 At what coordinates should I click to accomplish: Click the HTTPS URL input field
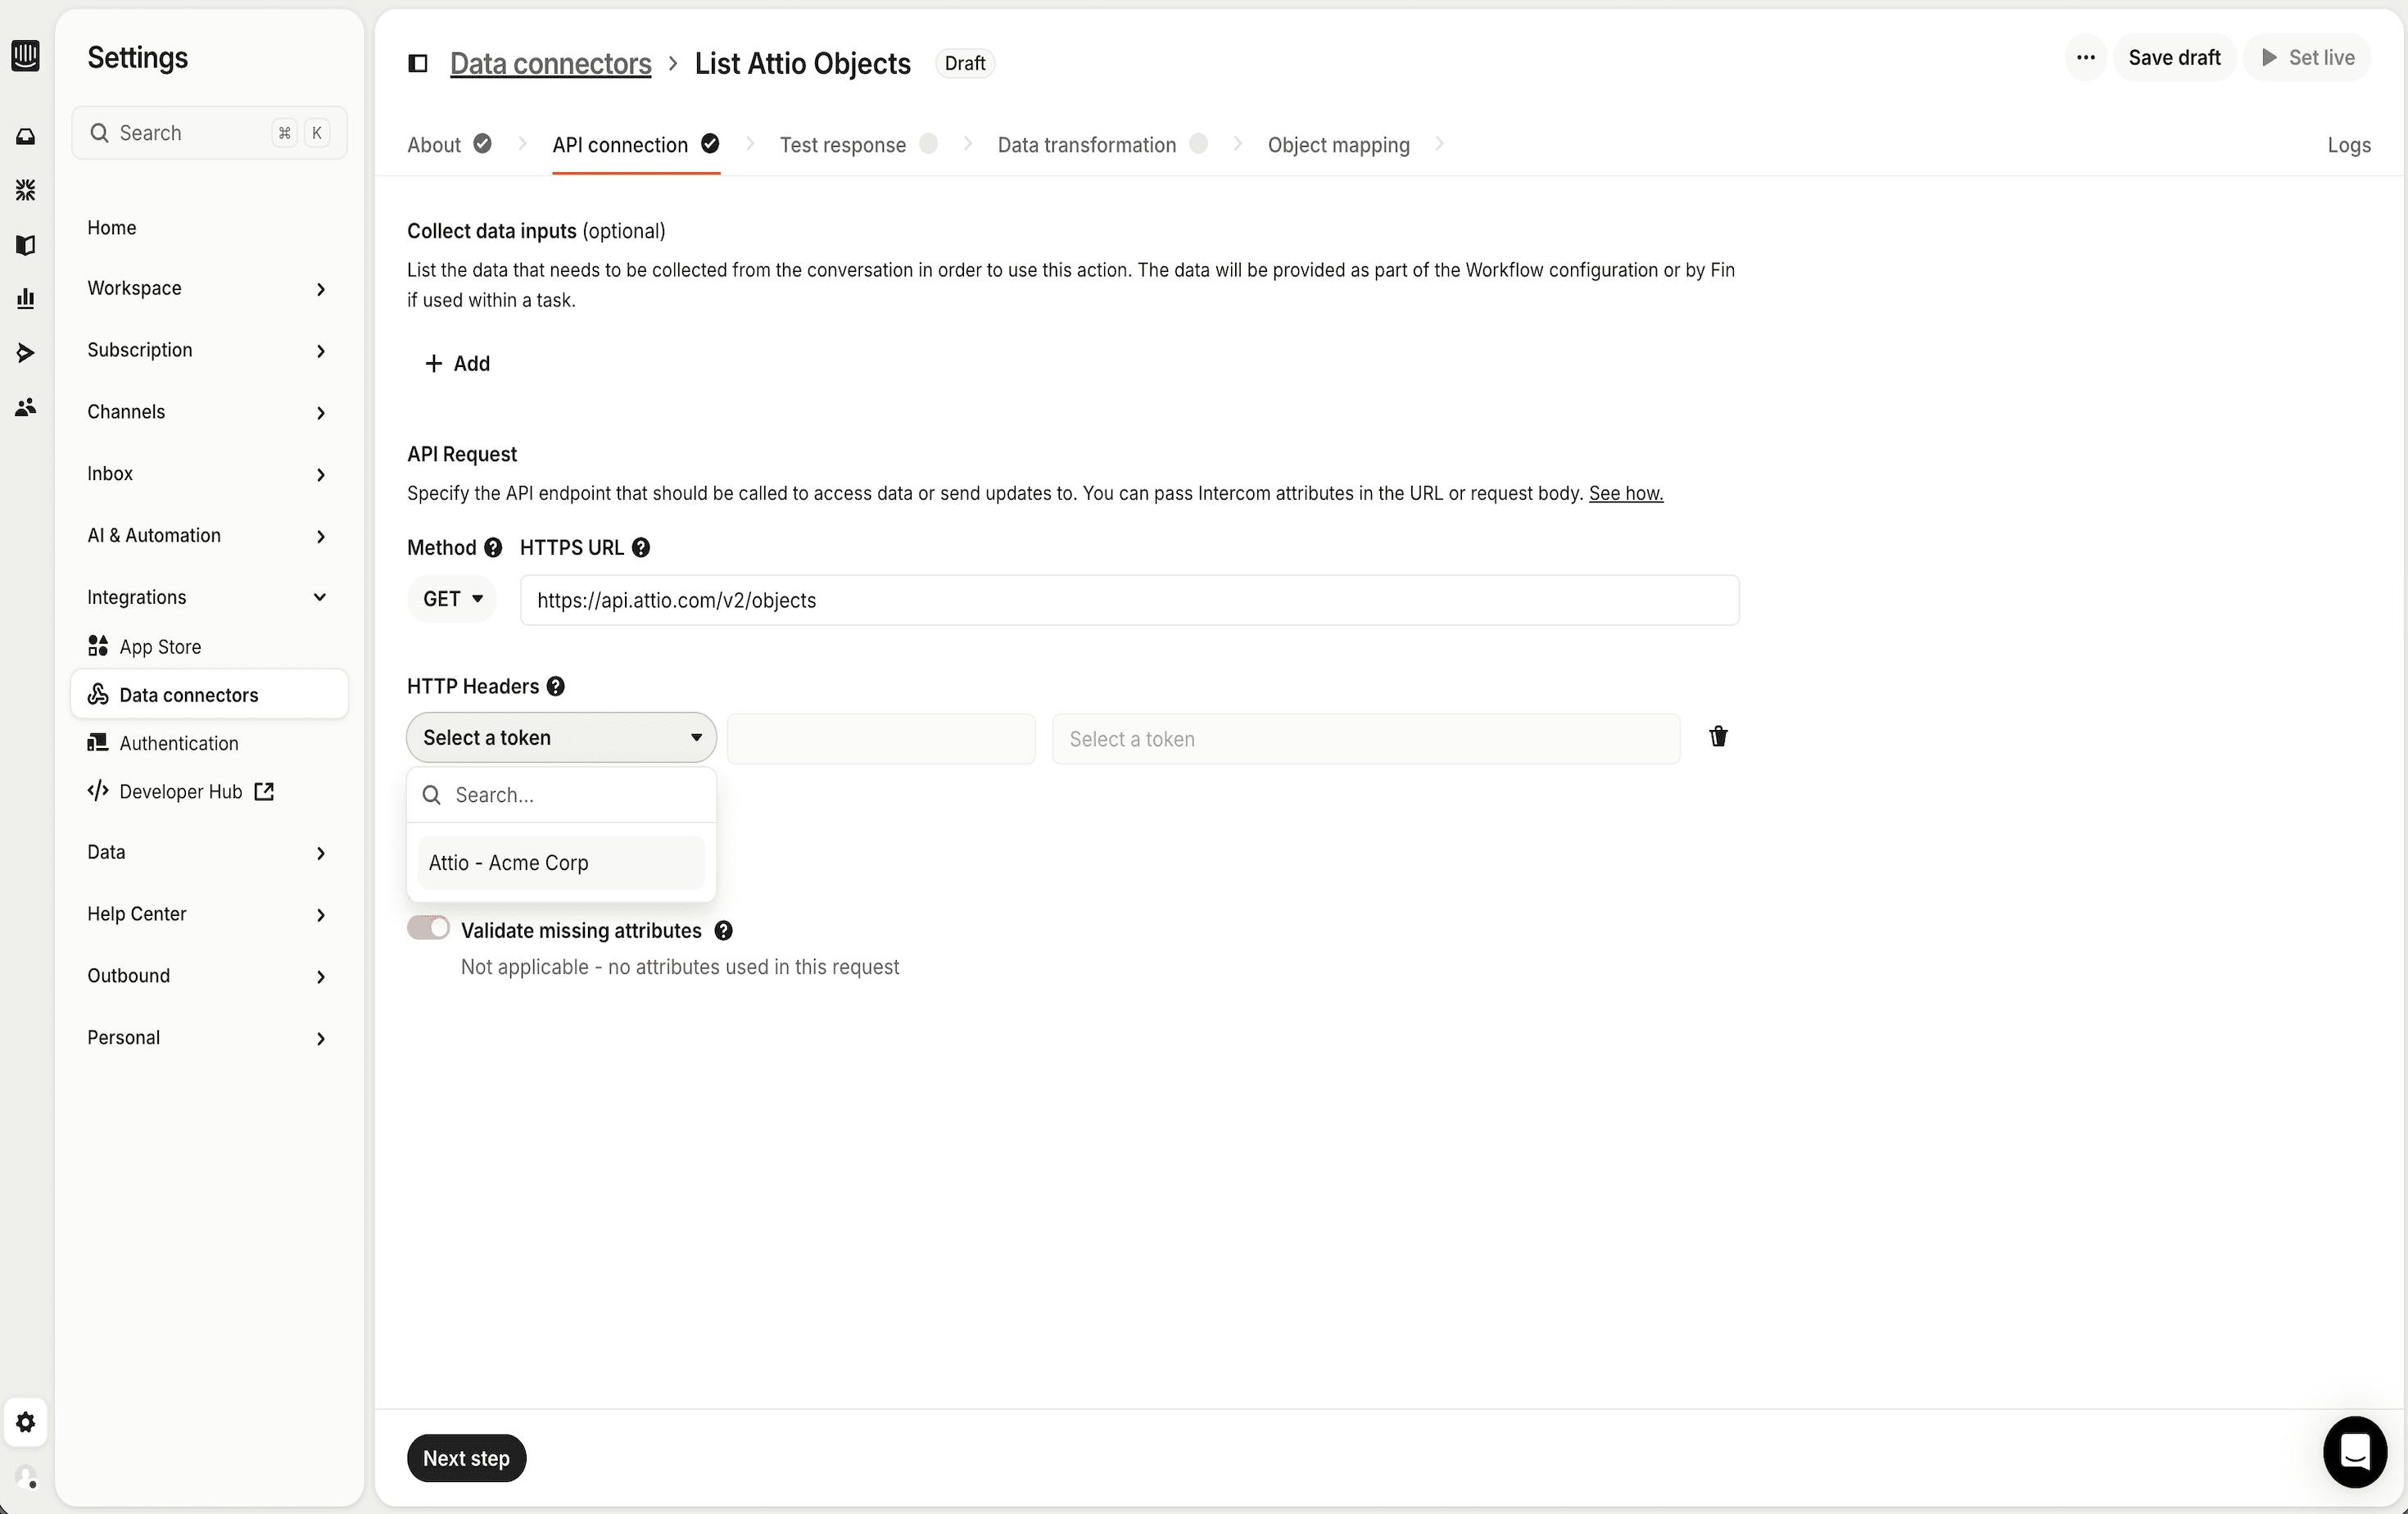[x=1129, y=600]
